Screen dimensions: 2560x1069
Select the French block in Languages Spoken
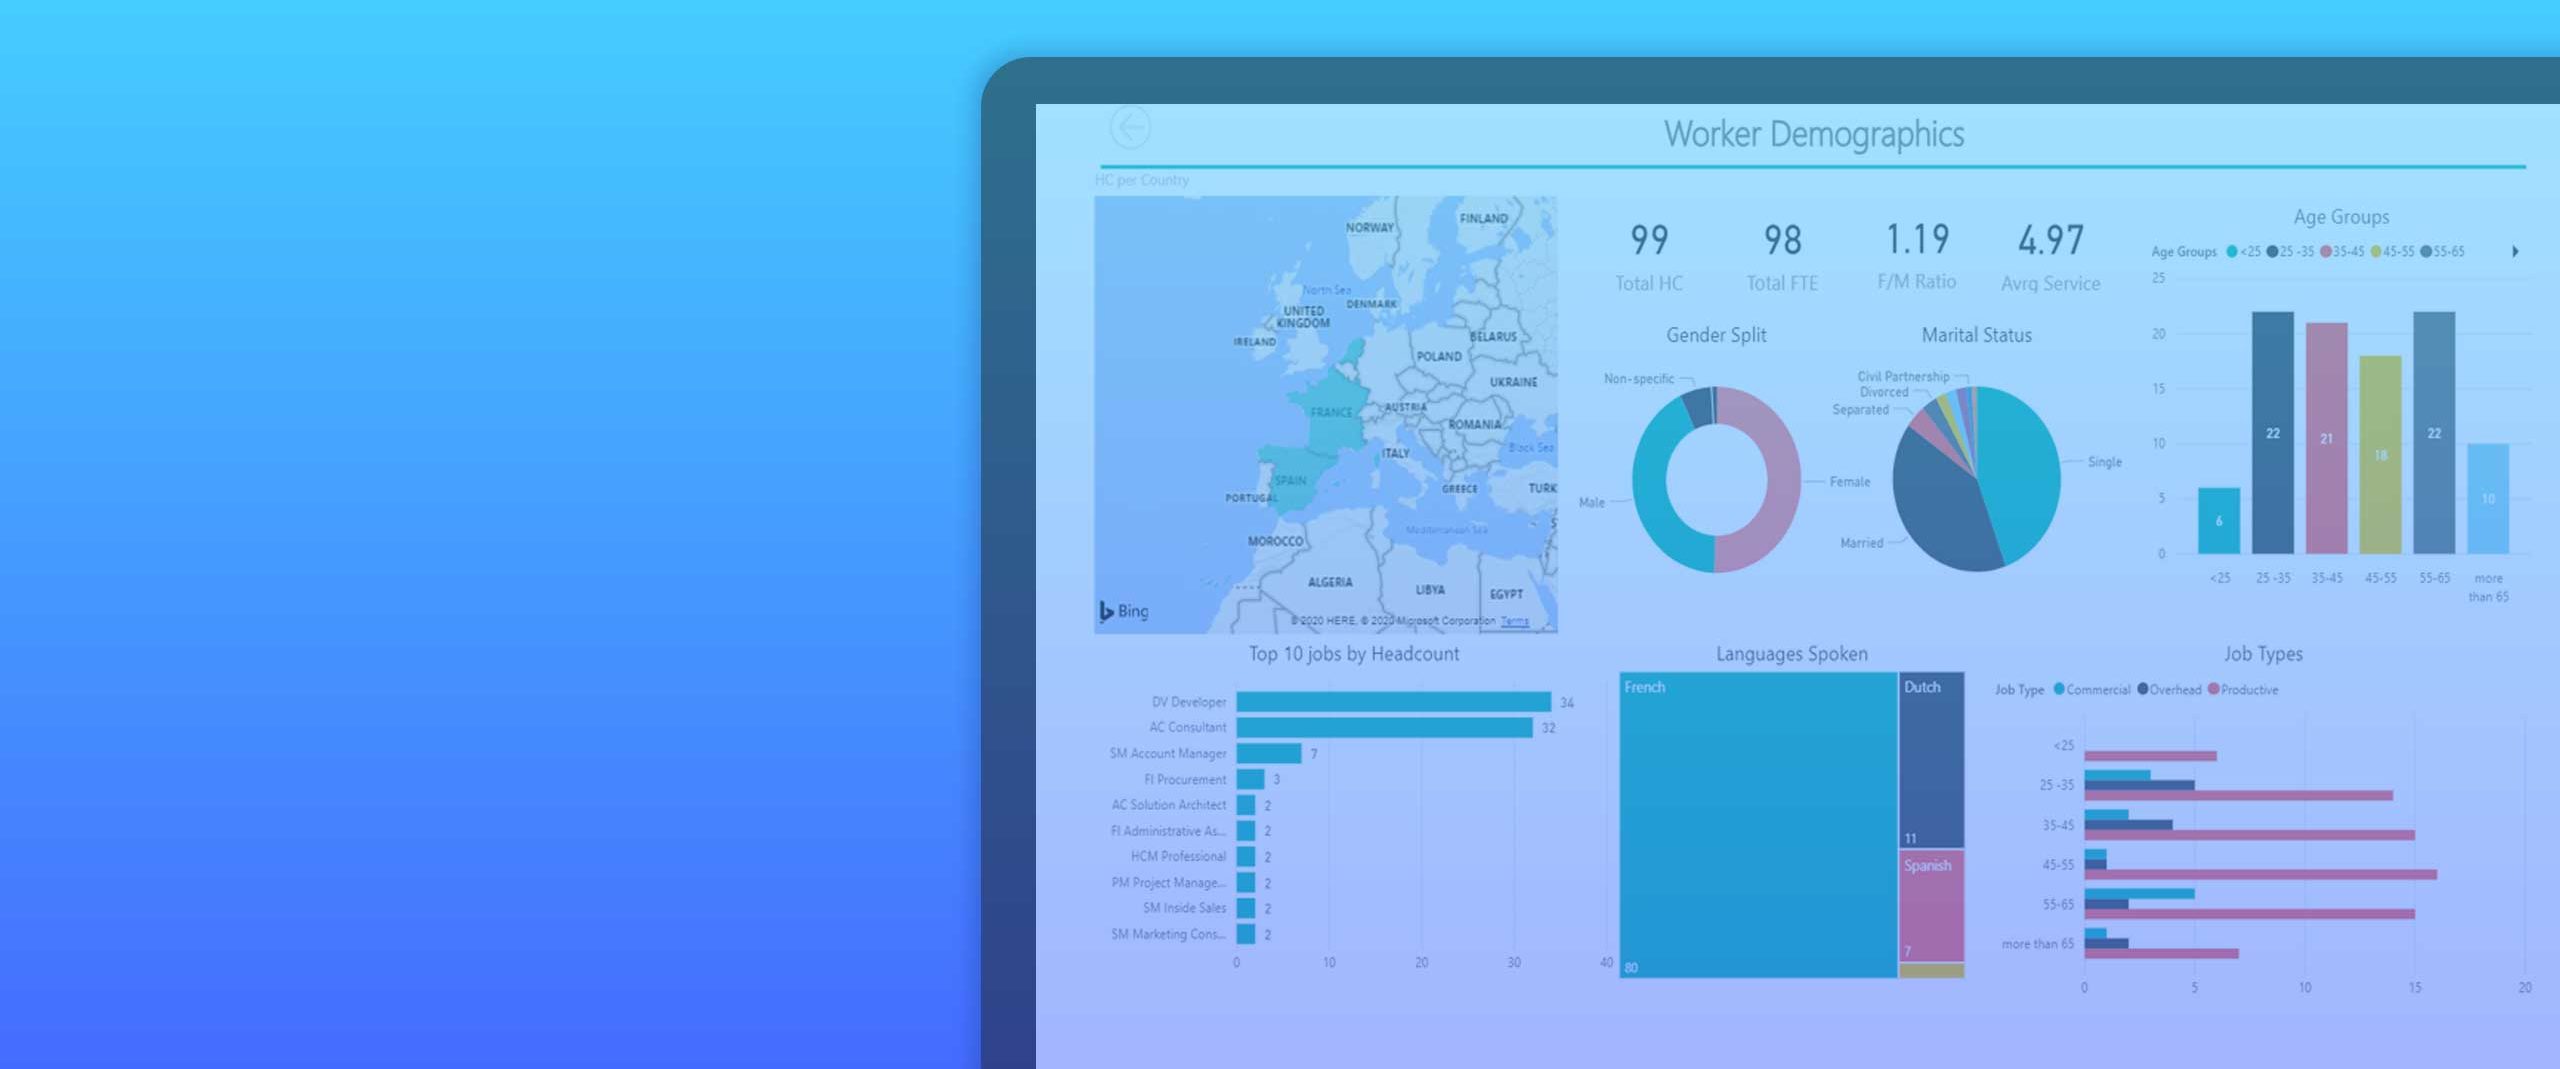(1758, 825)
